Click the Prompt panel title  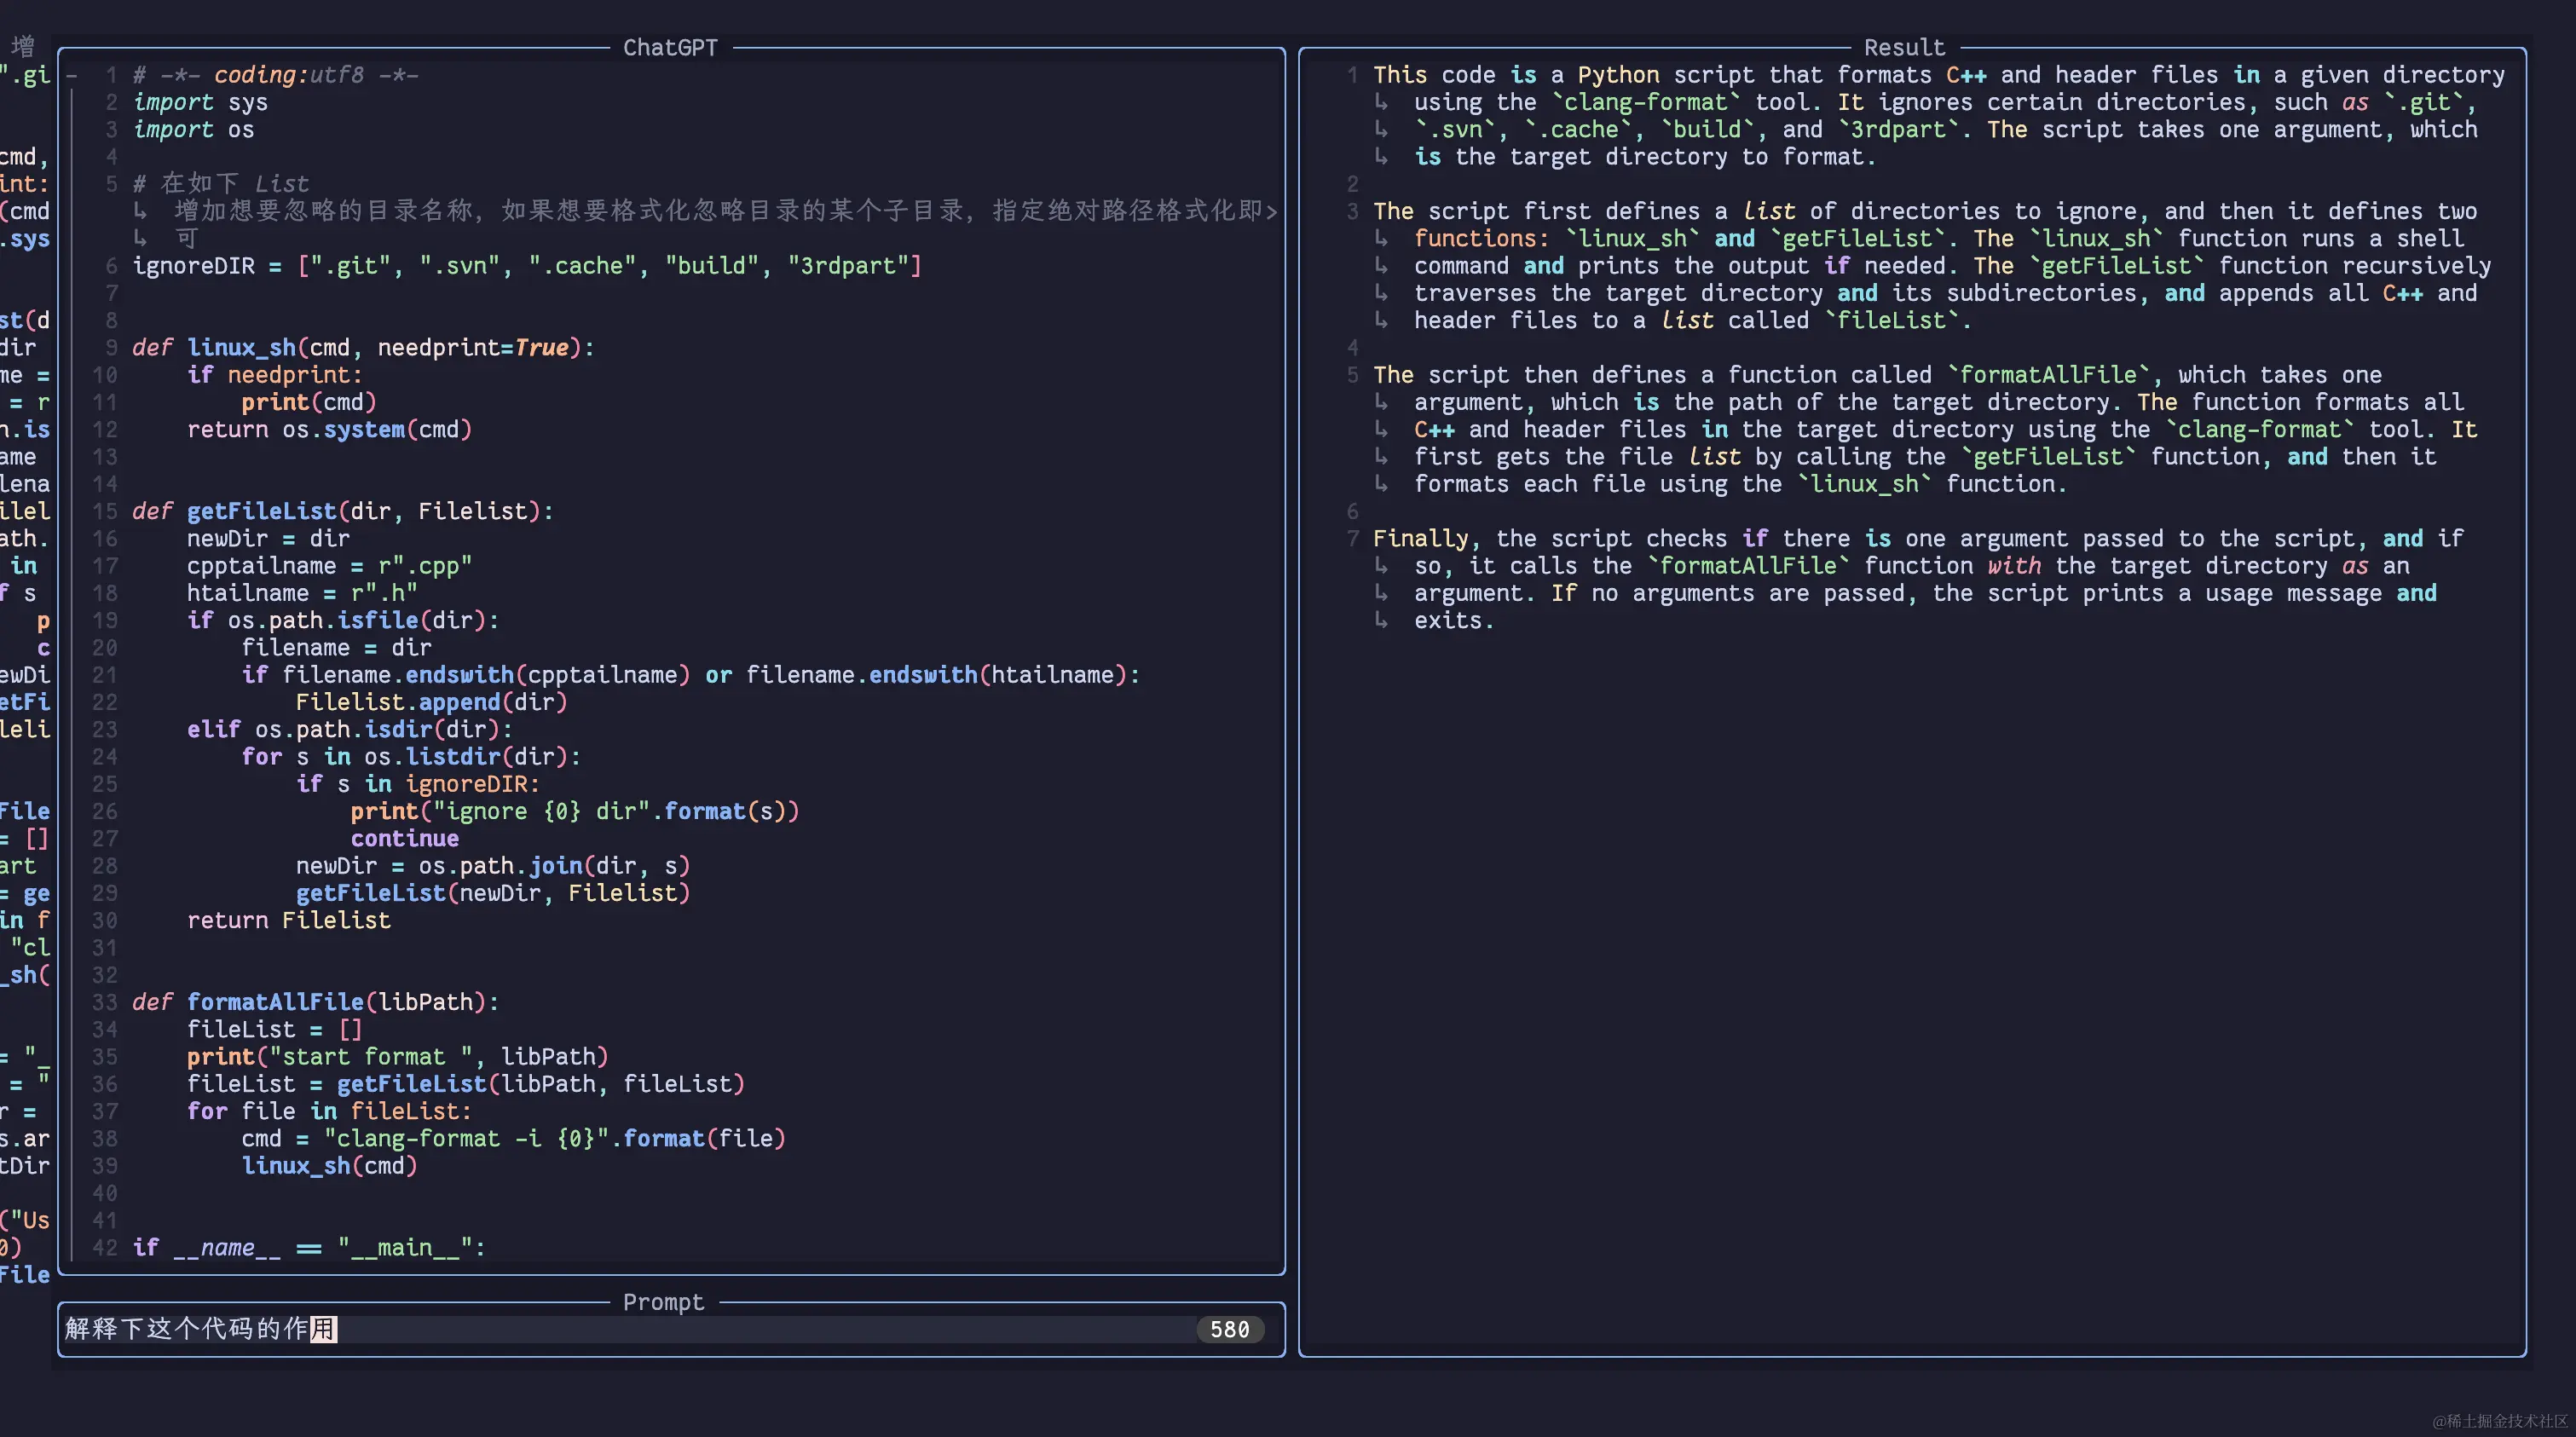coord(663,1302)
